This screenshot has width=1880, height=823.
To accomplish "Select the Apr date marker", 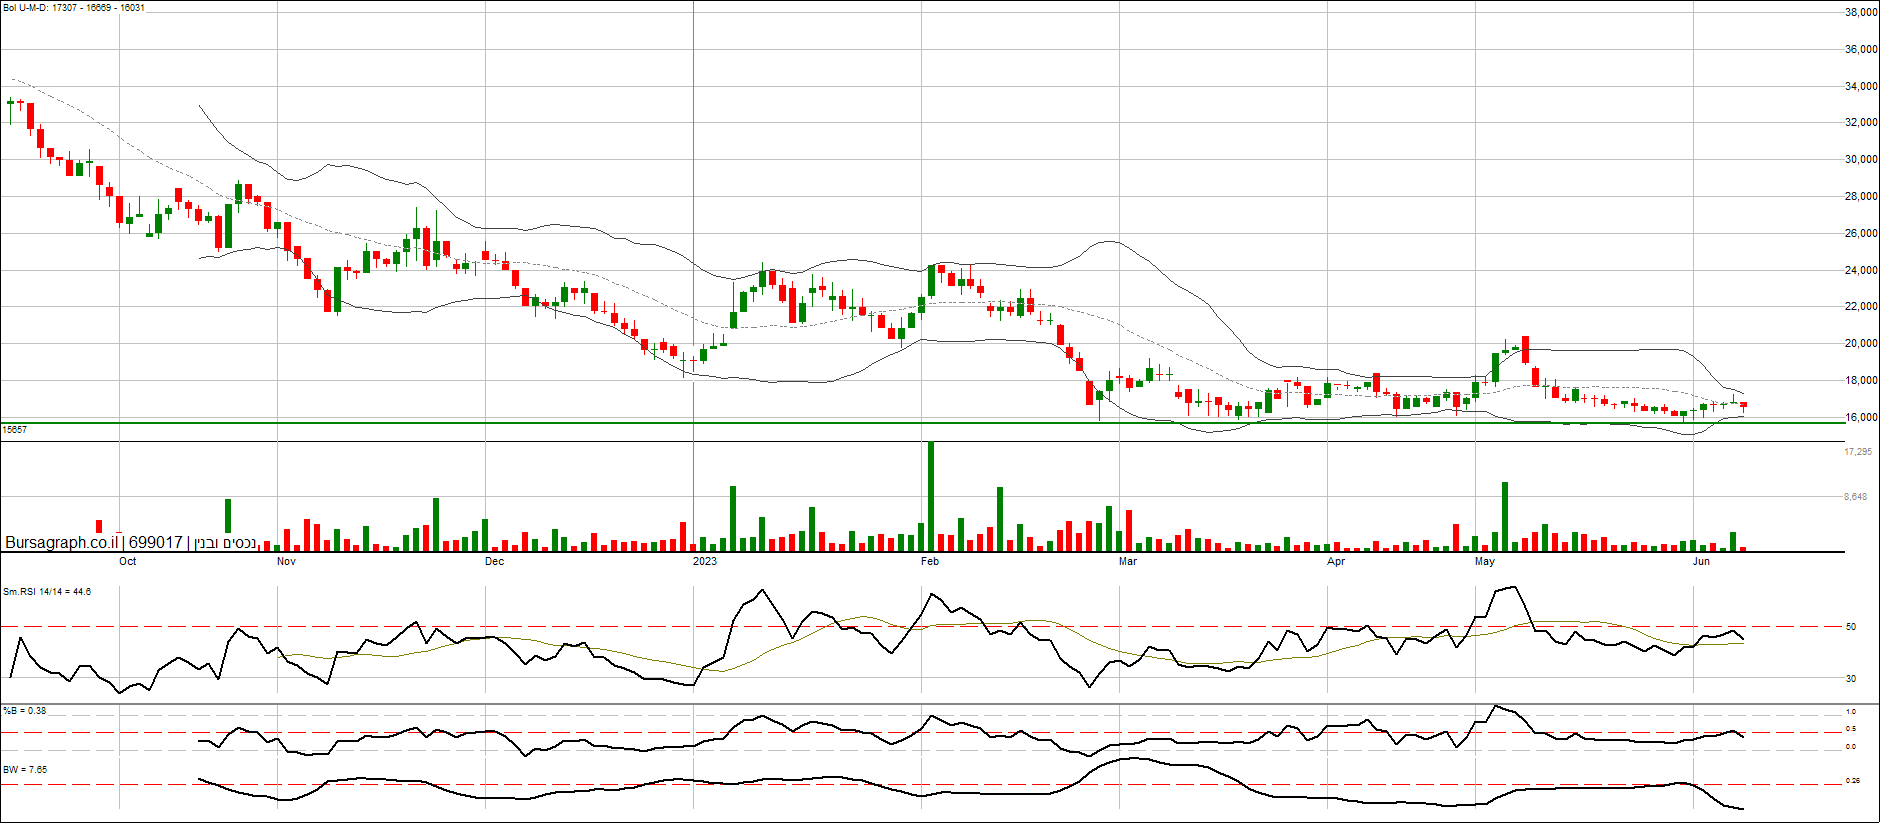I will (1336, 562).
